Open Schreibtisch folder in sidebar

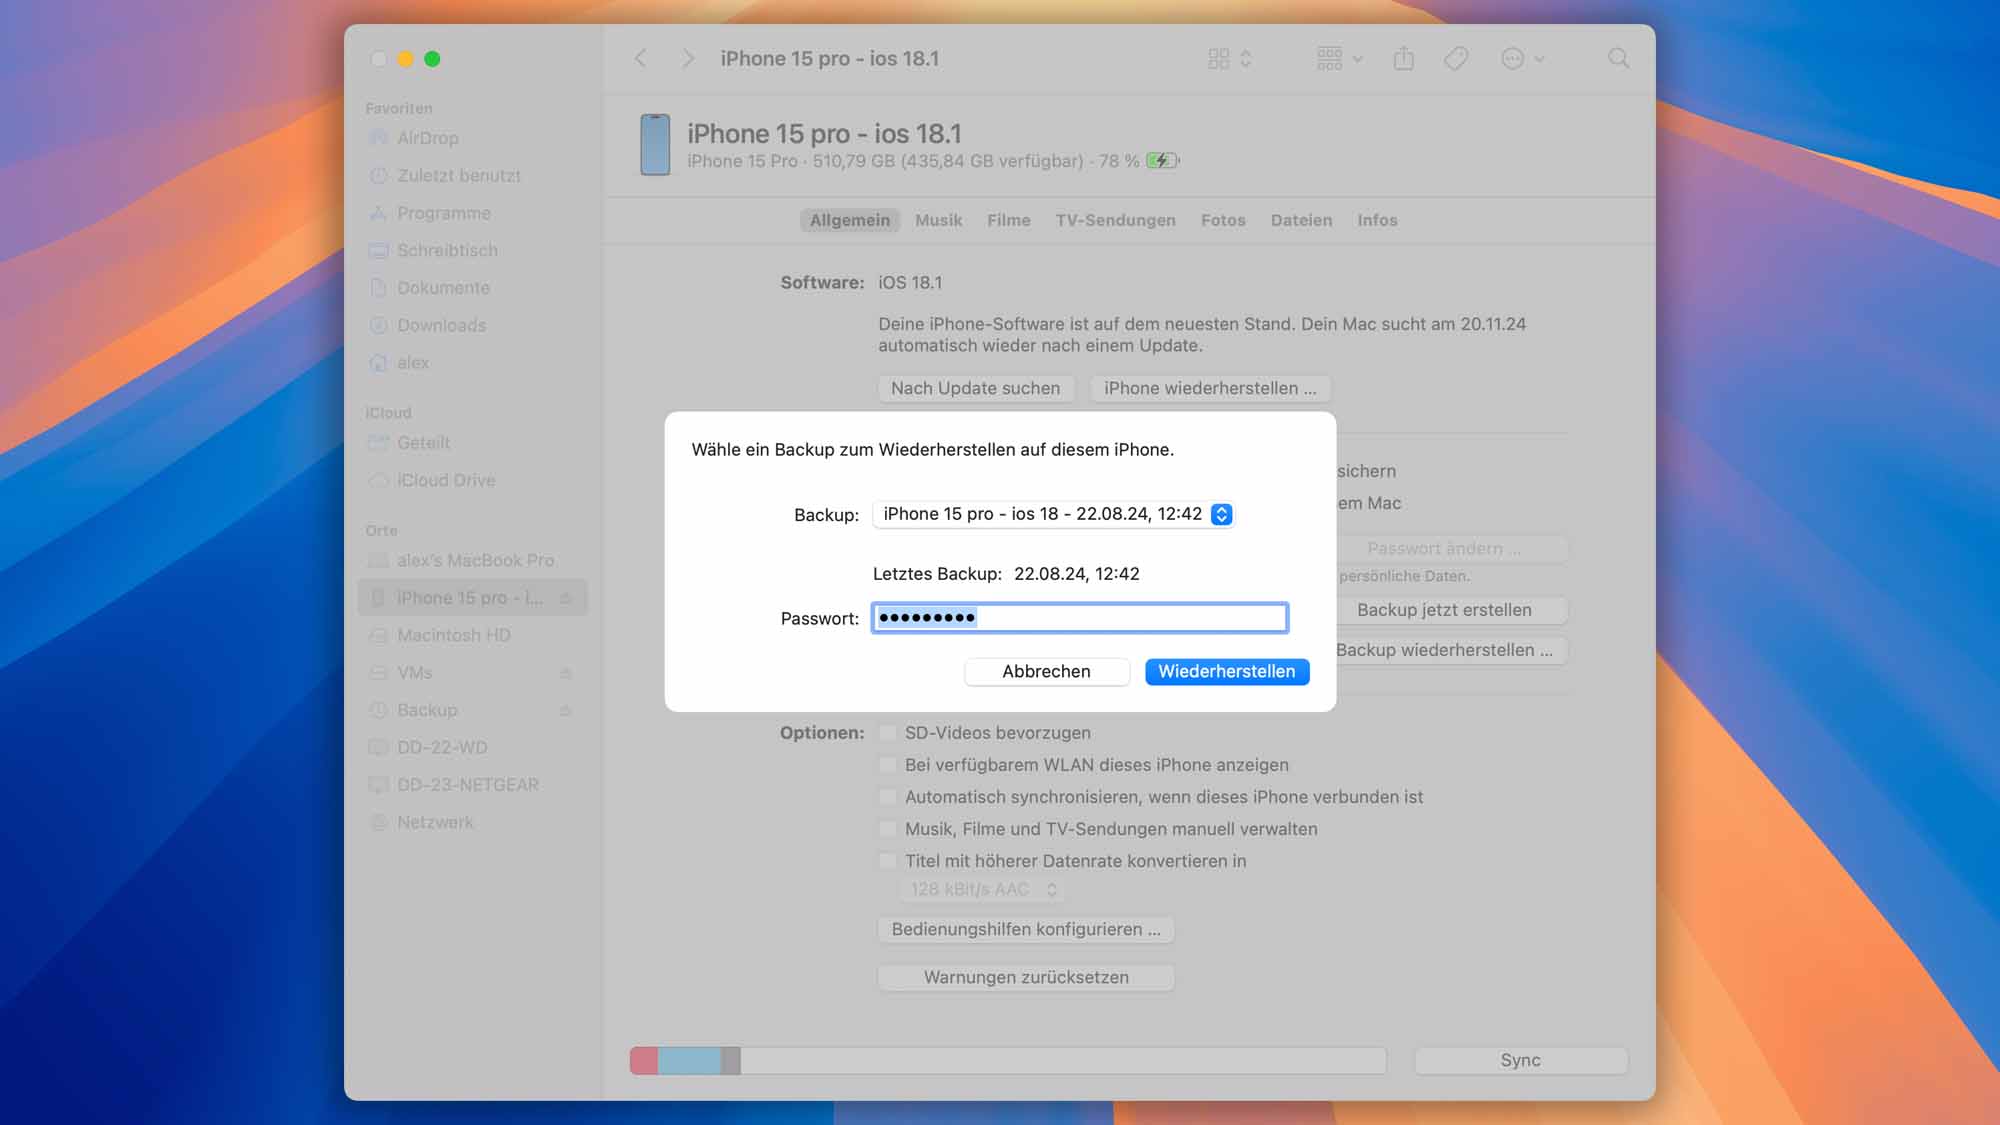tap(447, 250)
